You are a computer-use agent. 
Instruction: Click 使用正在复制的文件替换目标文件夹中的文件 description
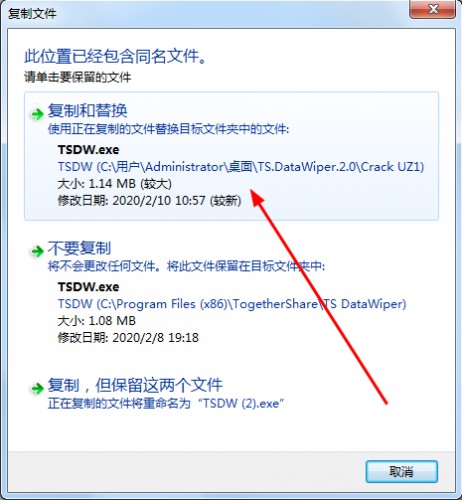click(168, 129)
